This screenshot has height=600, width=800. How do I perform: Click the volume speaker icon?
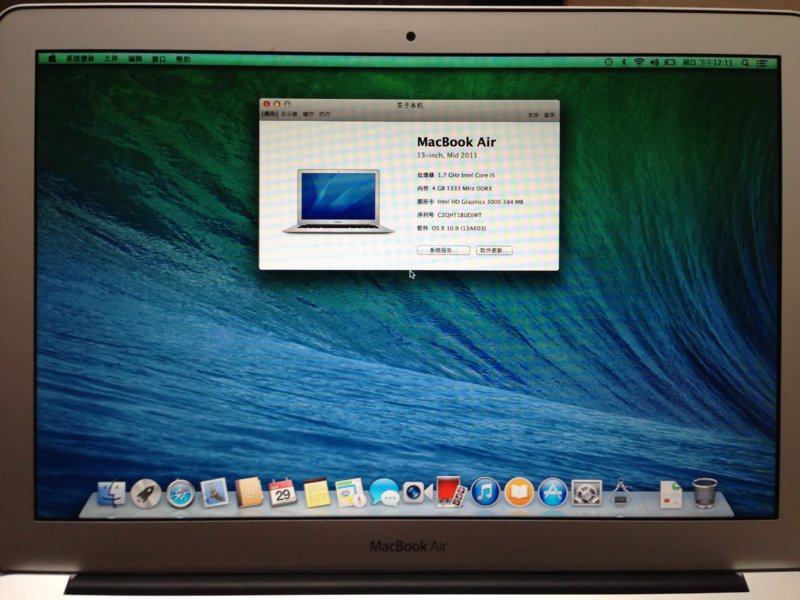(655, 62)
